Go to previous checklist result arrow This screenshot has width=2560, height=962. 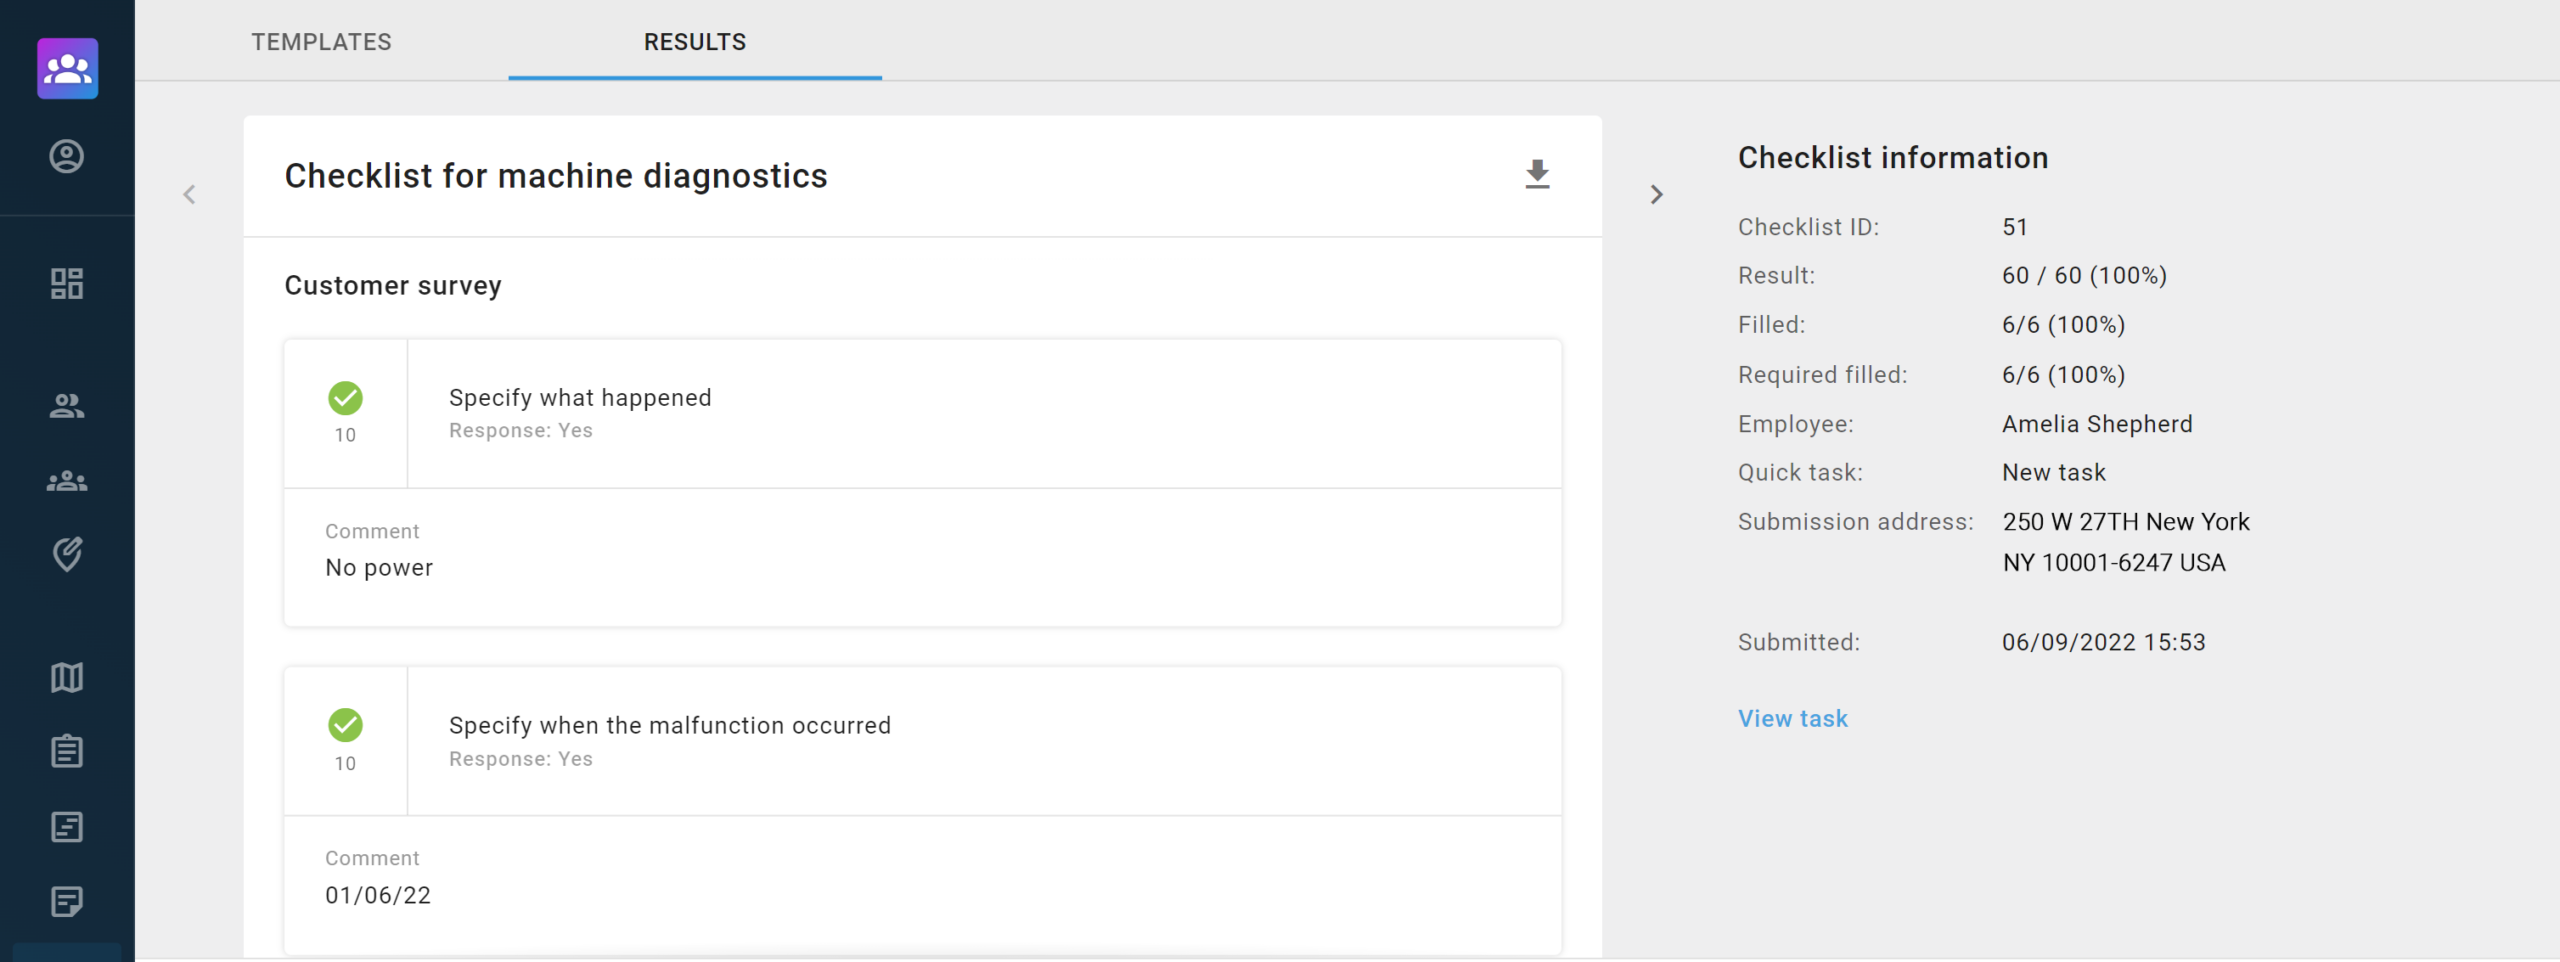(x=189, y=194)
